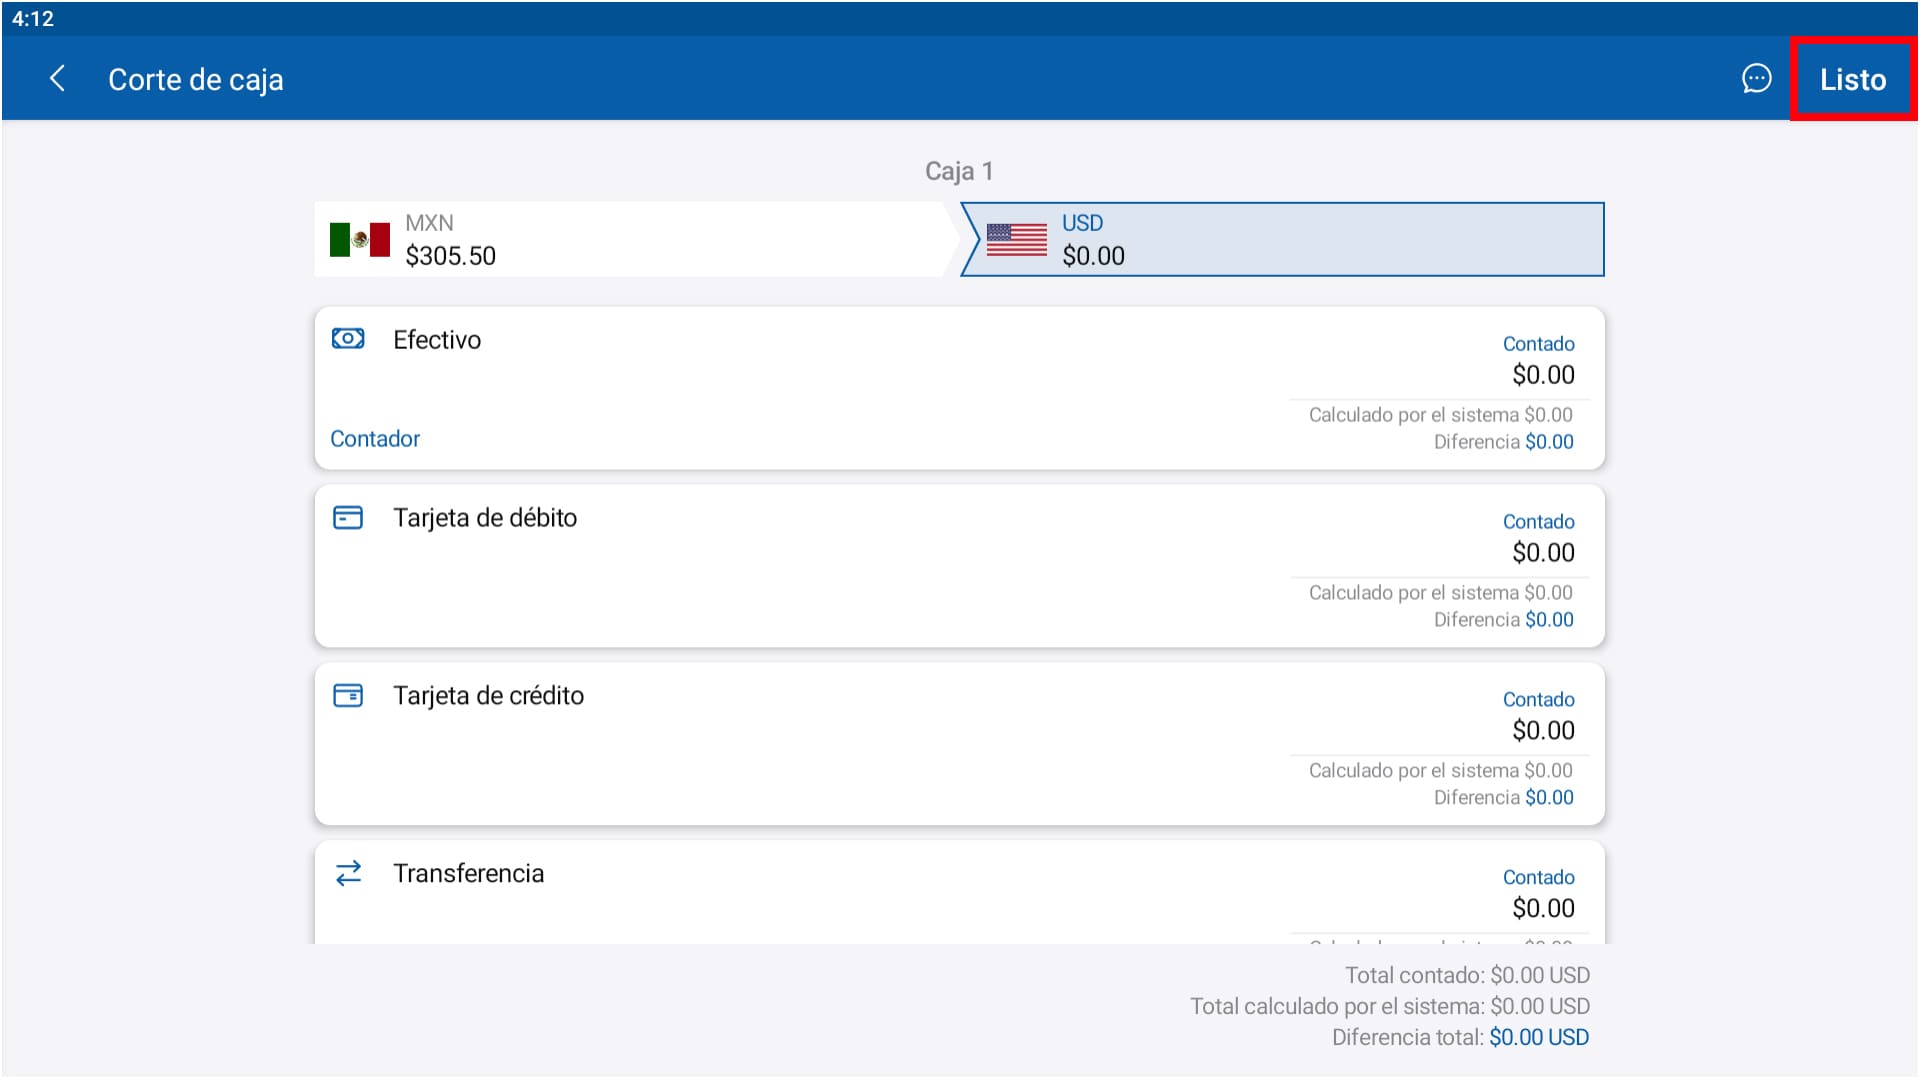Open the comment chat bubble icon

pos(1756,79)
